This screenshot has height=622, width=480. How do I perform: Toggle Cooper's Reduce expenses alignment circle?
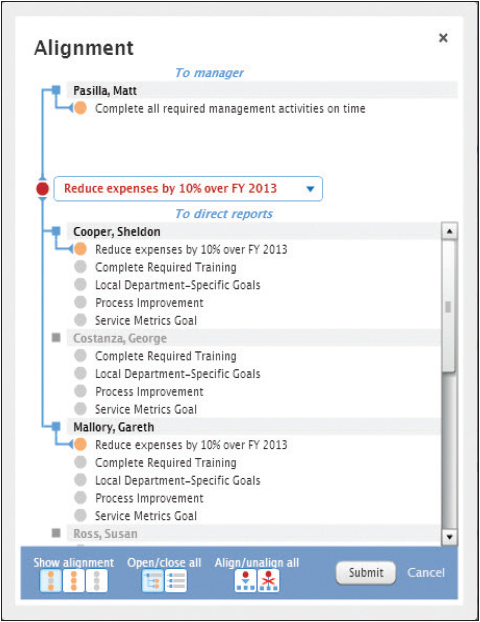pos(80,249)
